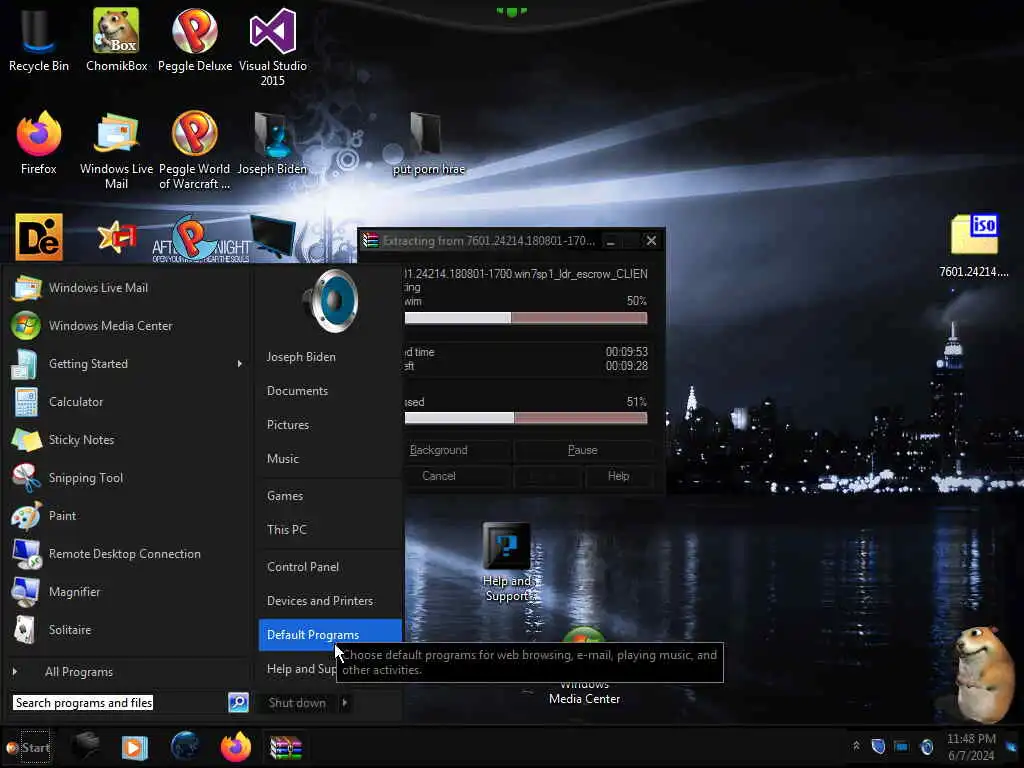Open the Shut down options arrow

(x=344, y=703)
